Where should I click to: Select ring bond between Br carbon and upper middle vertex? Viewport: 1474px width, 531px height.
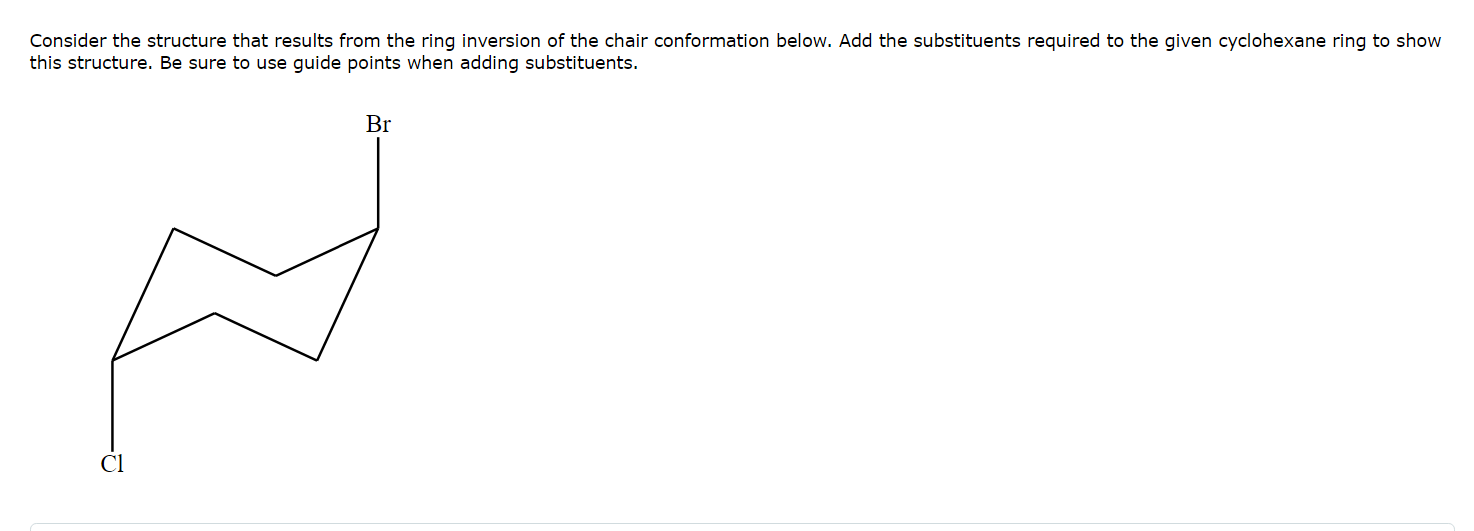click(327, 252)
